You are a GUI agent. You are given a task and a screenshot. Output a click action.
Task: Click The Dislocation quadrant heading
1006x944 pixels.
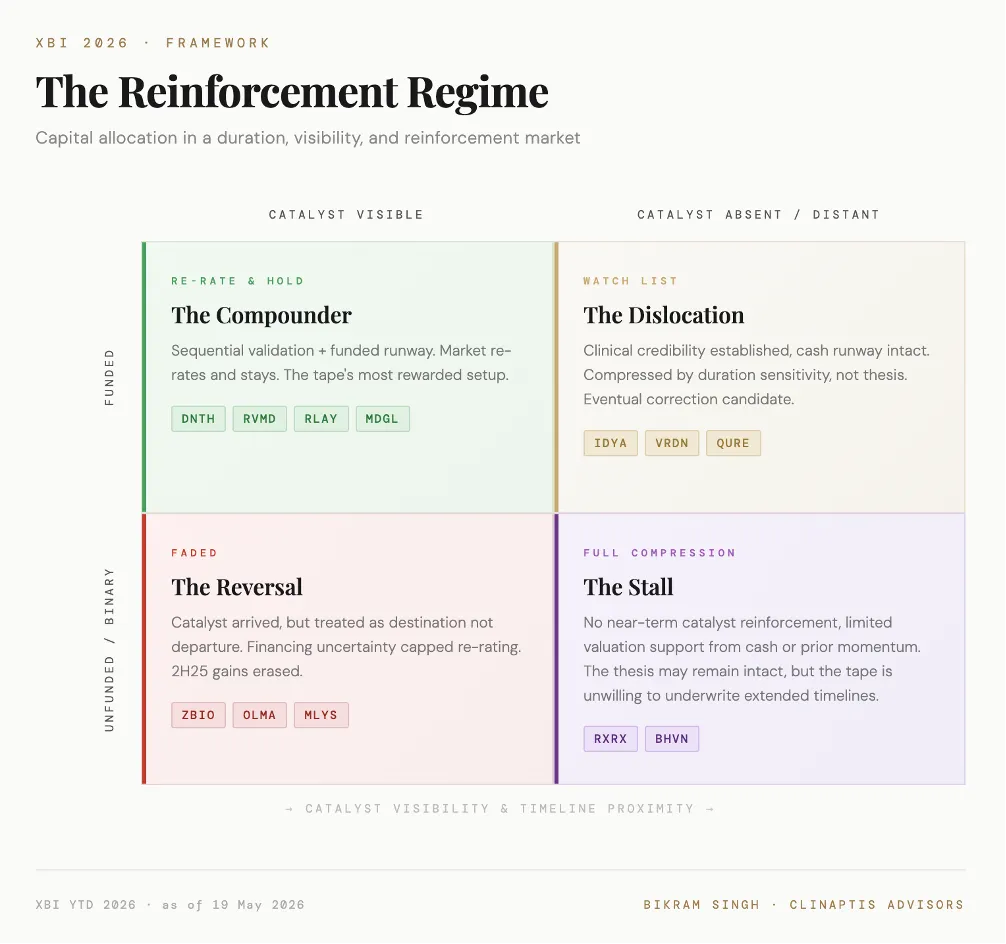(x=663, y=315)
